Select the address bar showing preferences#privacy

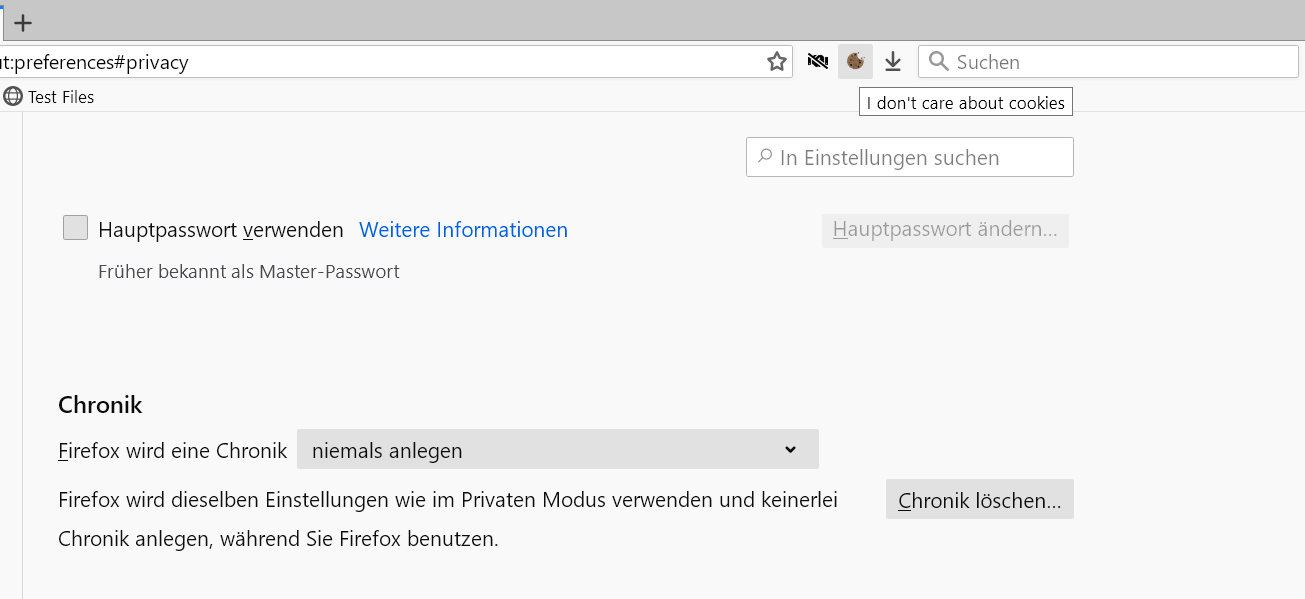[380, 62]
